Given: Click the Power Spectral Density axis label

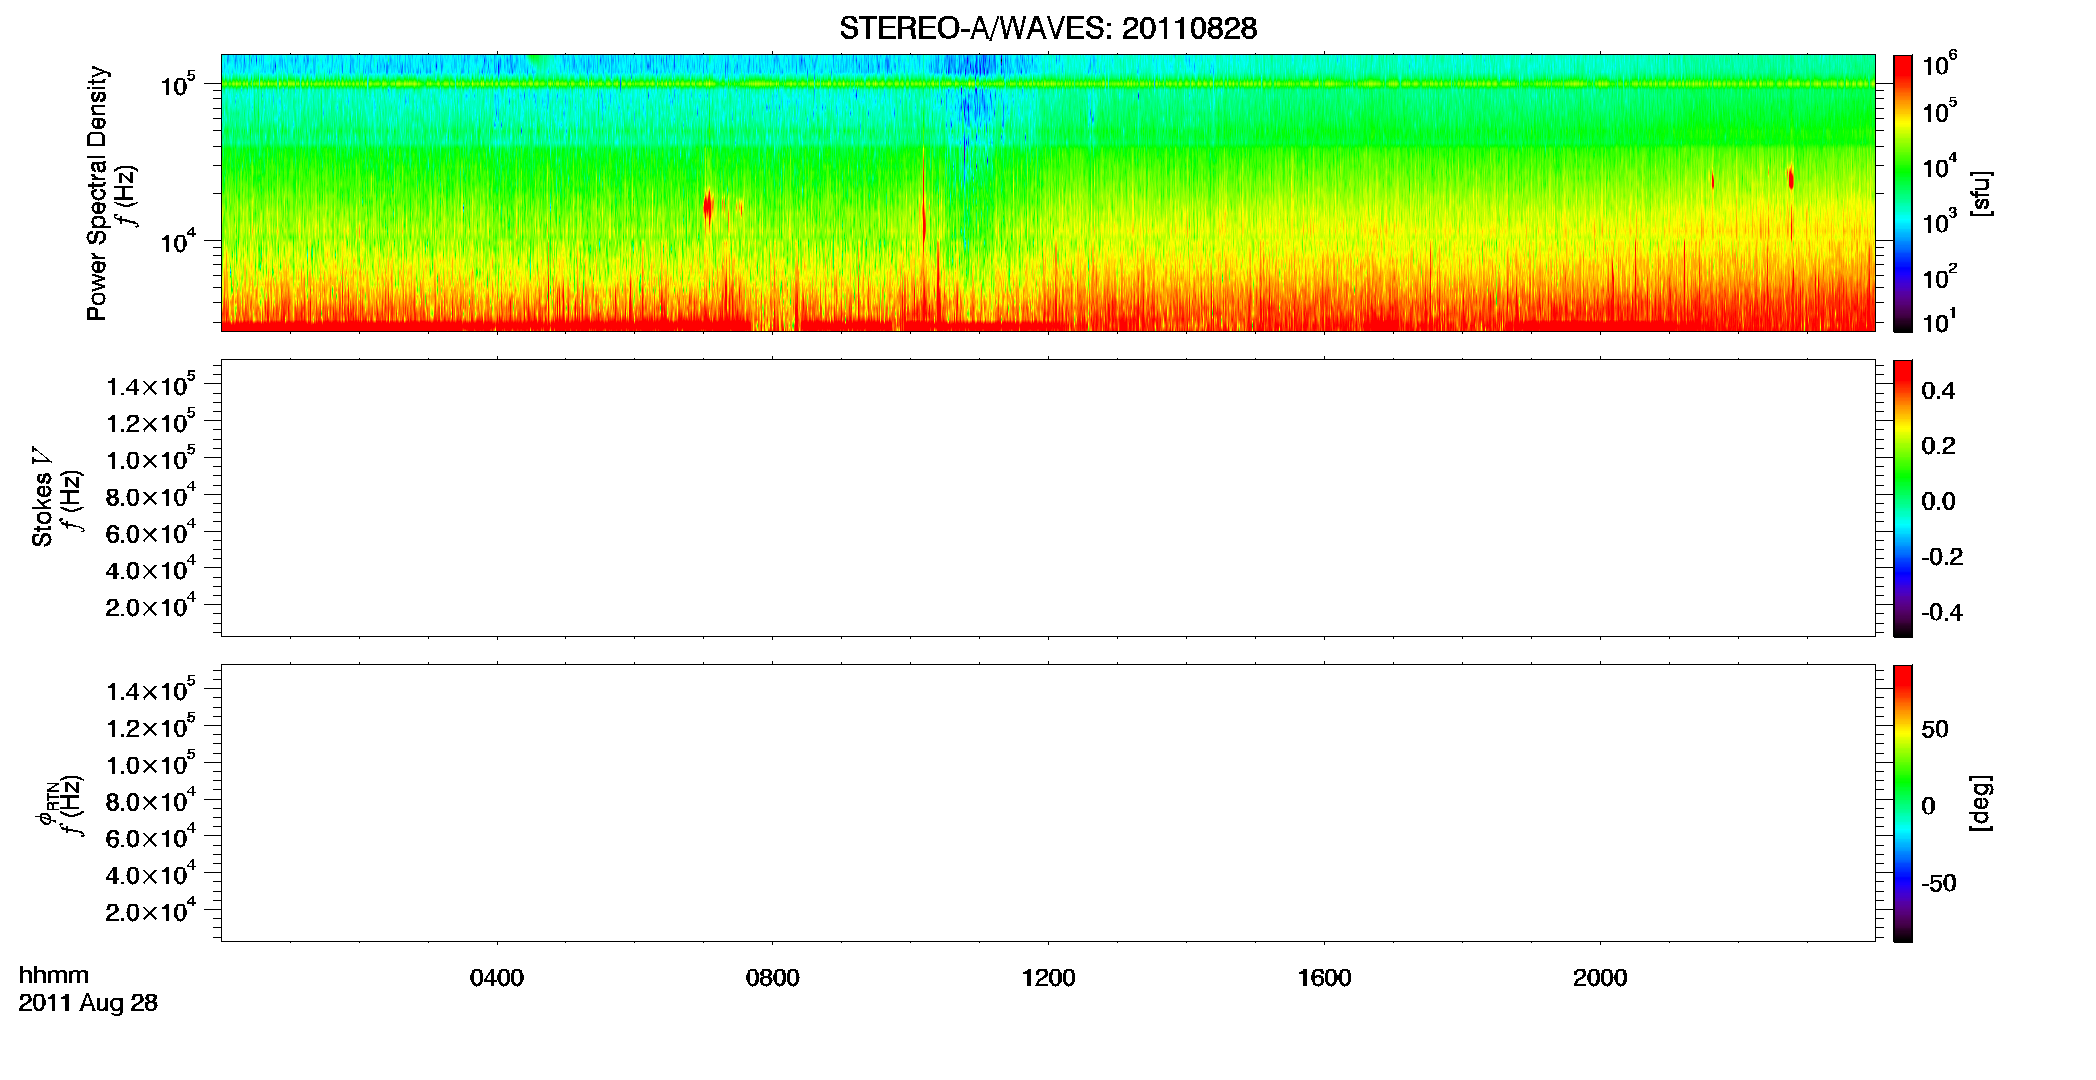Looking at the screenshot, I should click(96, 193).
